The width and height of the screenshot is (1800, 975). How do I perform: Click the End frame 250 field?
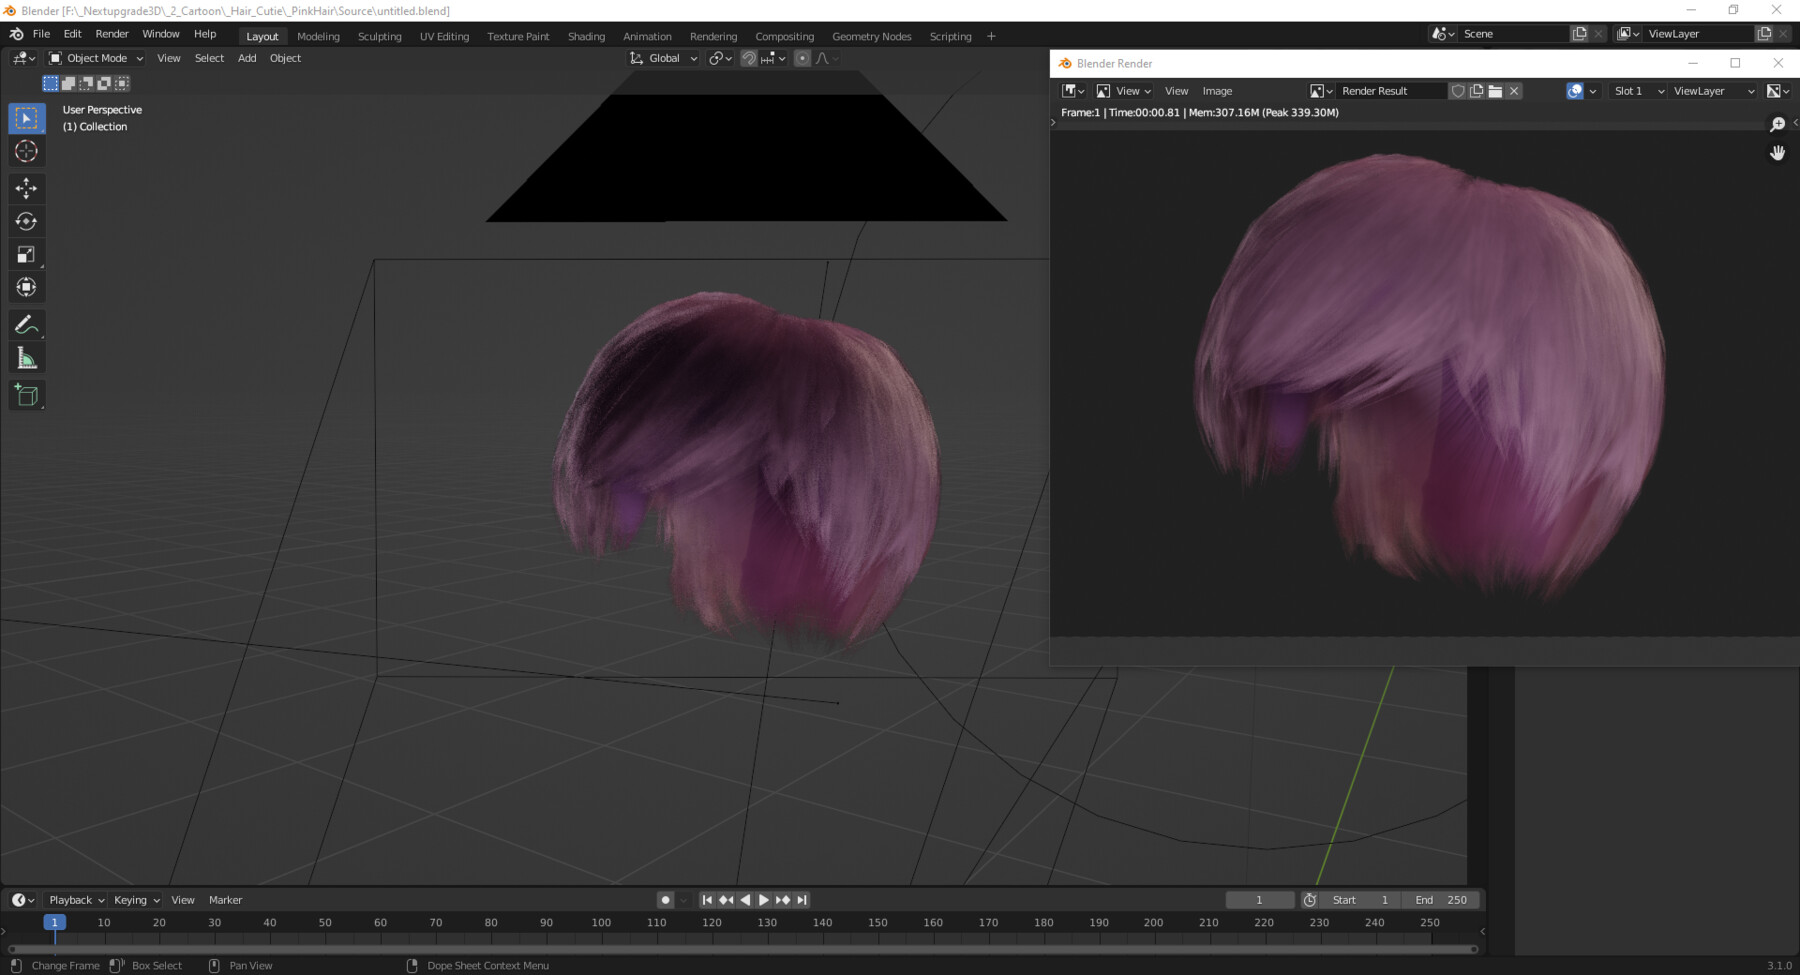point(1441,900)
